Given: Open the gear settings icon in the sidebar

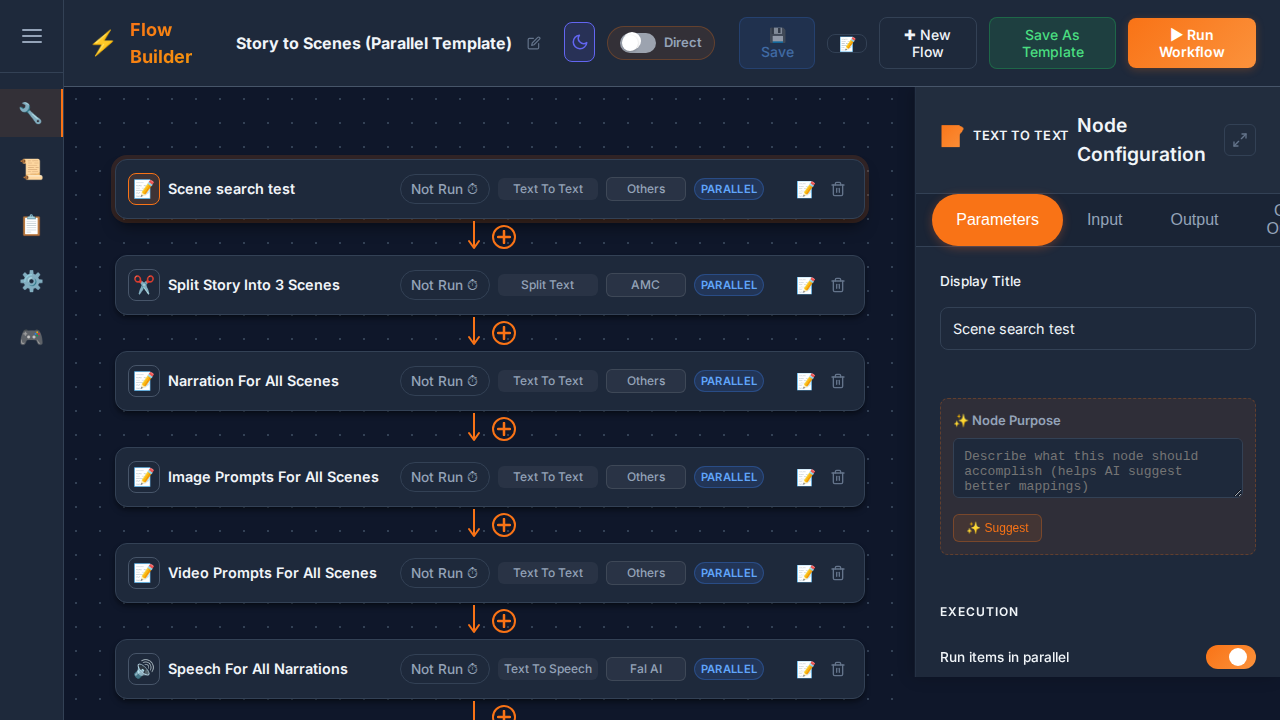Looking at the screenshot, I should tap(32, 281).
